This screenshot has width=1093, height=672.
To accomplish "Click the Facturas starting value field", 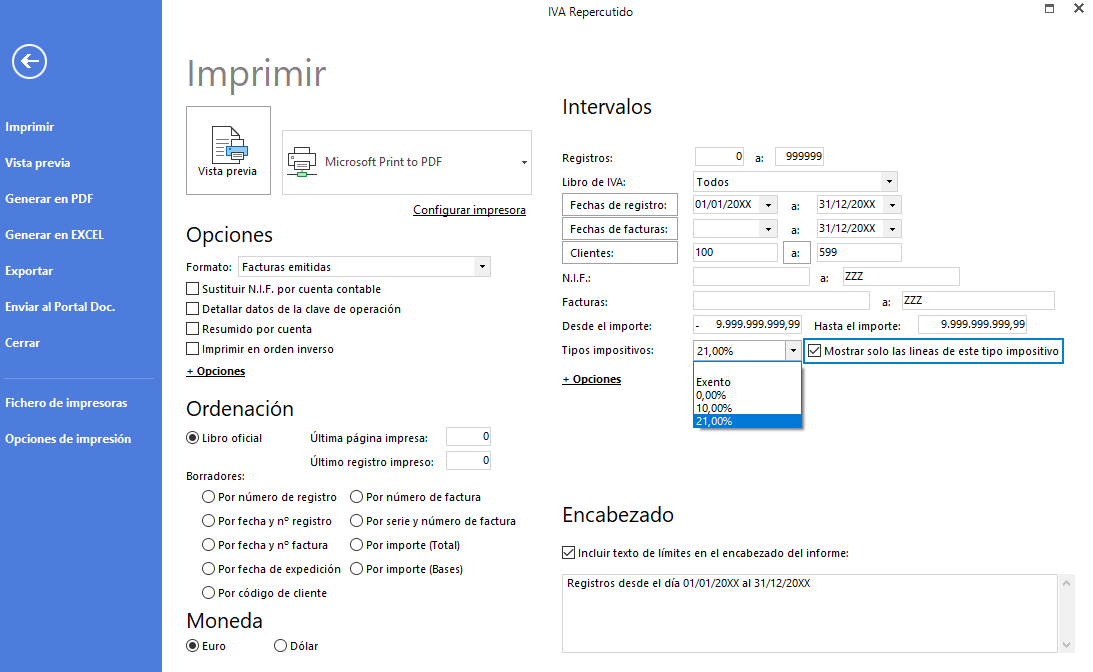I will click(780, 300).
